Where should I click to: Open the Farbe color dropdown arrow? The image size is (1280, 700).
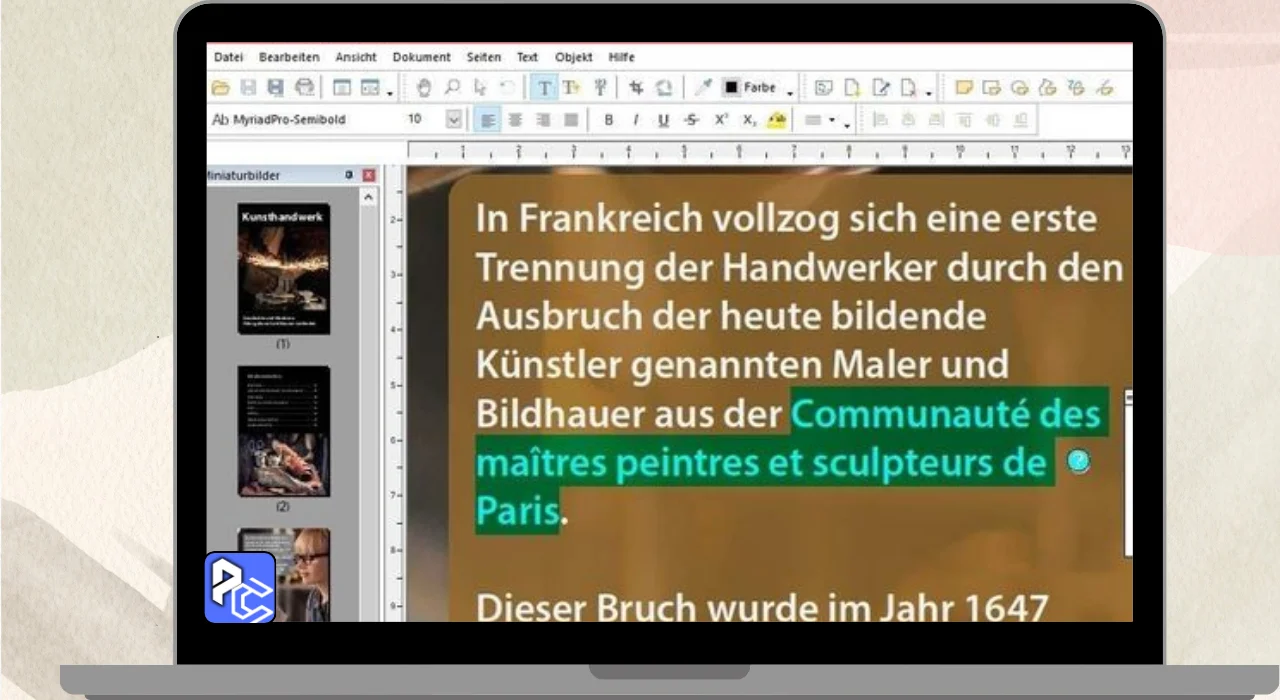[x=790, y=92]
